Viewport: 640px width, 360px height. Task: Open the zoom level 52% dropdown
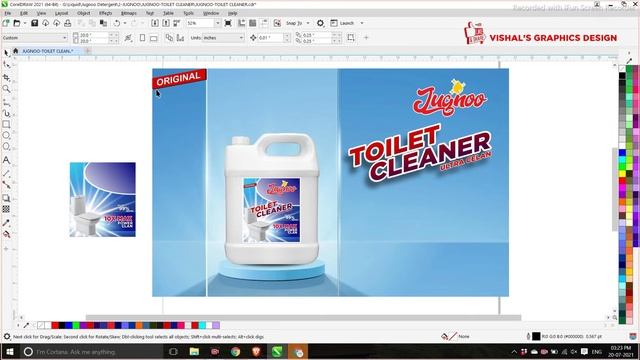(x=217, y=23)
